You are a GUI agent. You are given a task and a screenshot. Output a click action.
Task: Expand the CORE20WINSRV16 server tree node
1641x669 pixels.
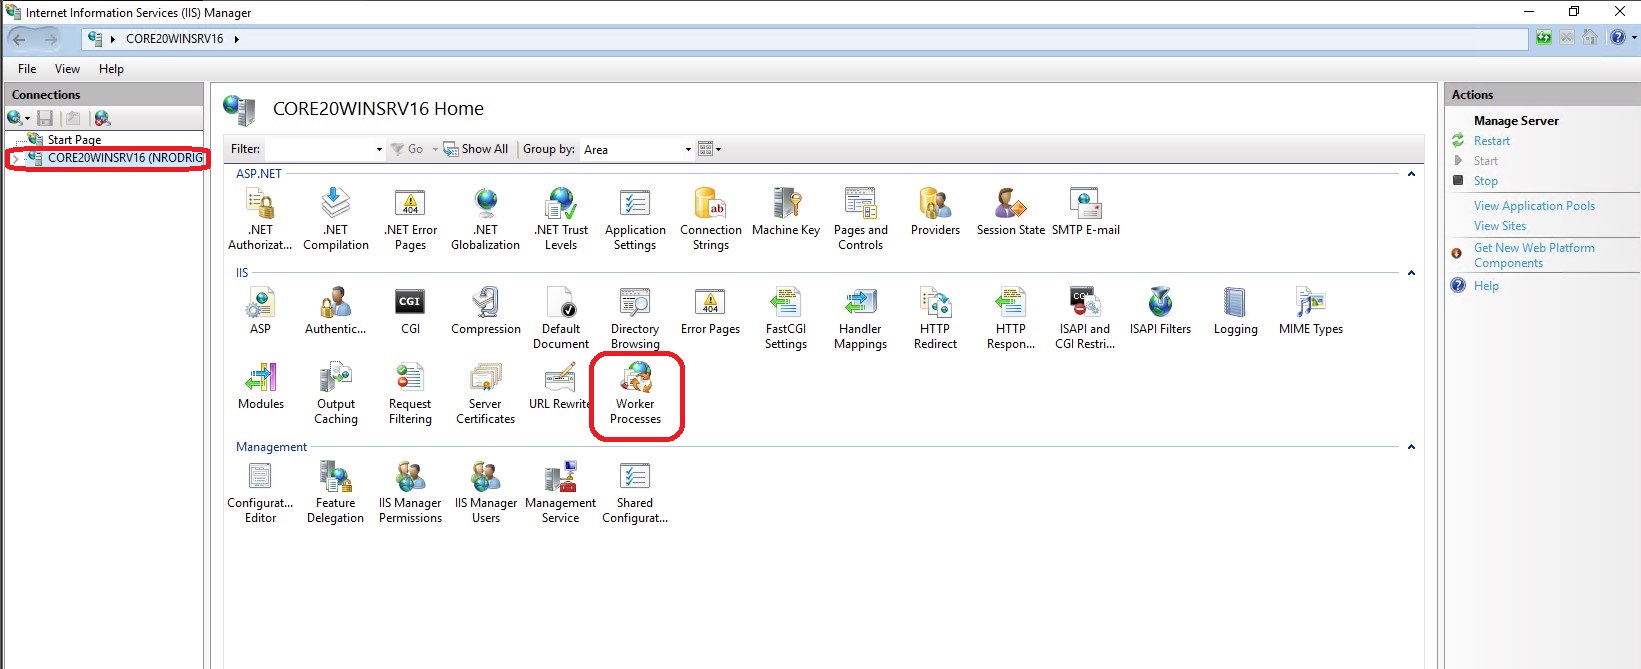(x=15, y=158)
